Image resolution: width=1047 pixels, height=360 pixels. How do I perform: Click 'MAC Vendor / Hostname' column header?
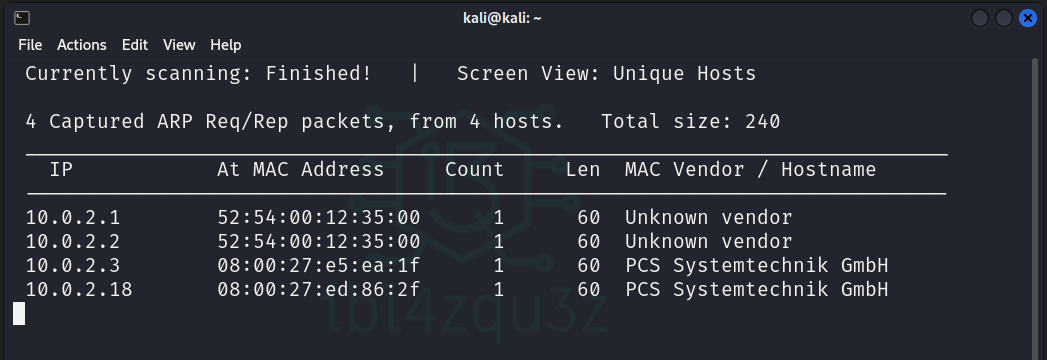click(751, 170)
